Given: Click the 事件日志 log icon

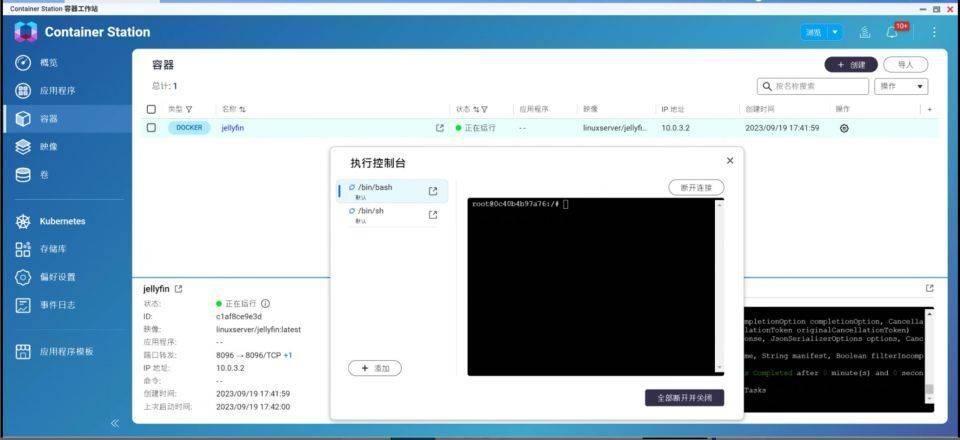Looking at the screenshot, I should click(23, 305).
